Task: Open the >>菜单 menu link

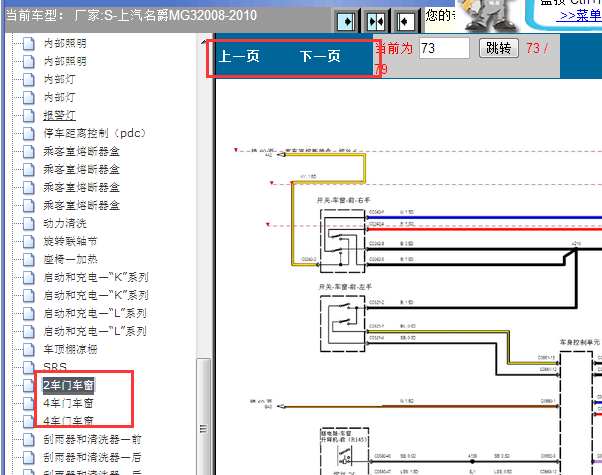Action: tap(580, 16)
